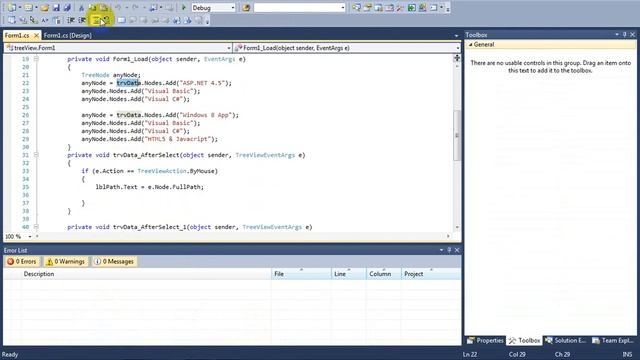The height and width of the screenshot is (360, 640).
Task: Toggle the 0 Messages filter
Action: point(114,261)
